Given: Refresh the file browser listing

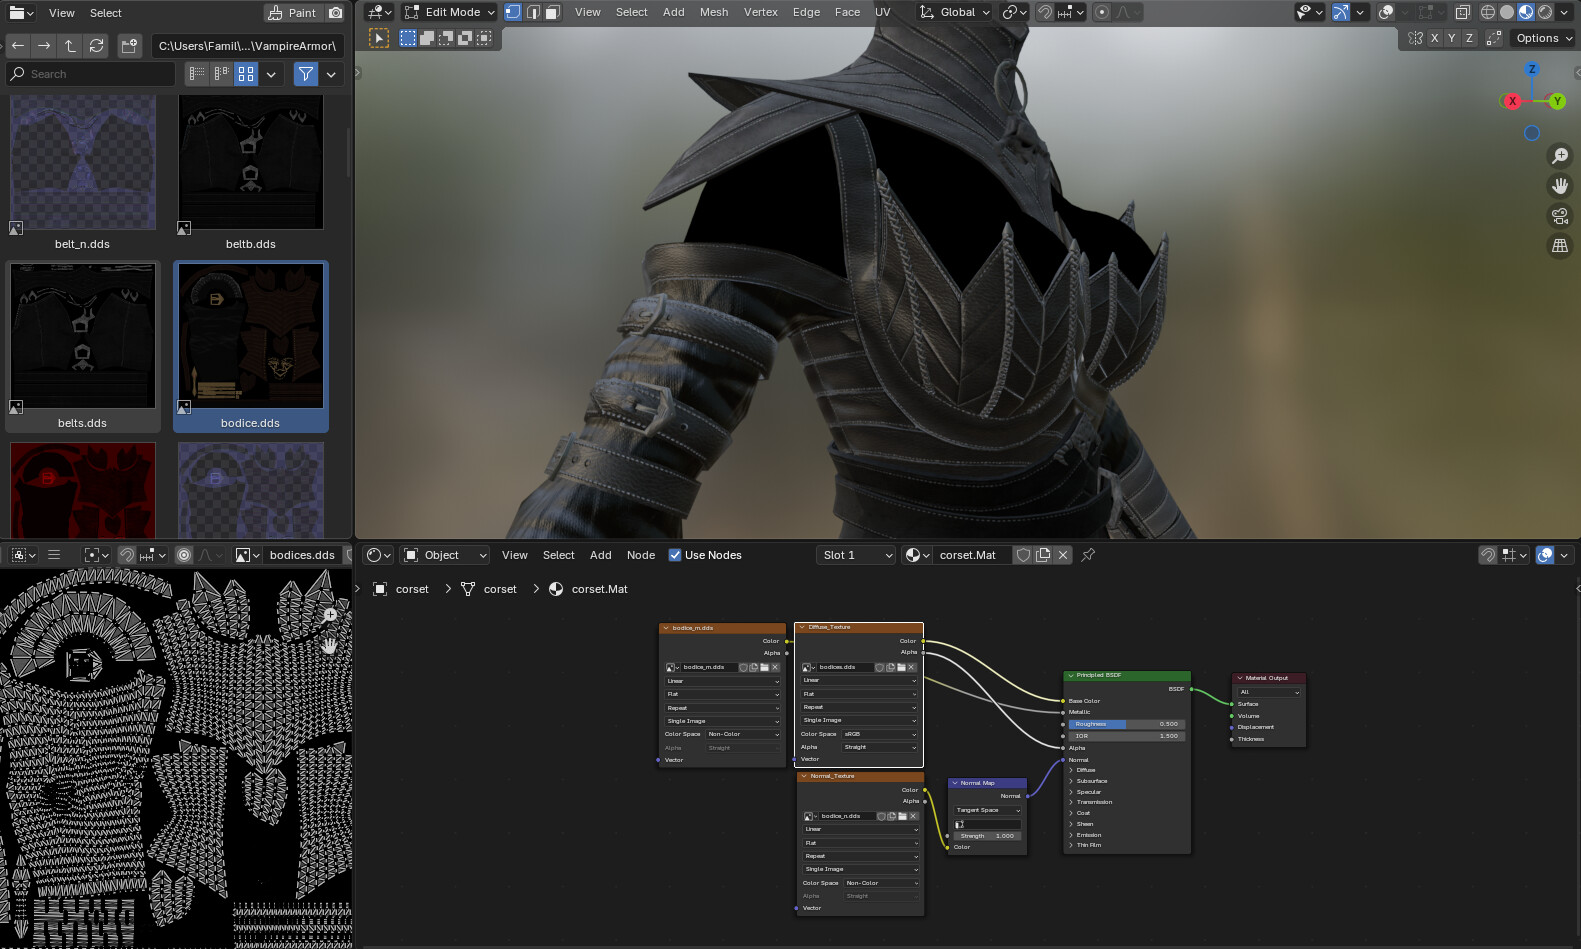Looking at the screenshot, I should pos(96,46).
